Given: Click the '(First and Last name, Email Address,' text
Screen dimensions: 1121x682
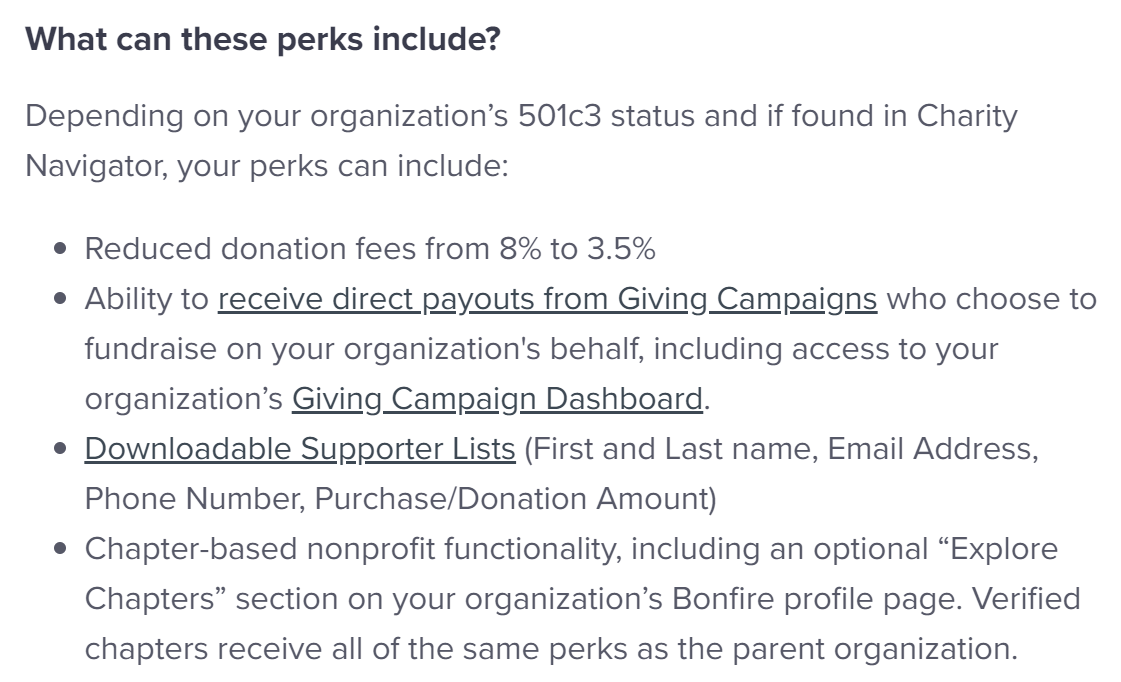Looking at the screenshot, I should click(781, 450).
